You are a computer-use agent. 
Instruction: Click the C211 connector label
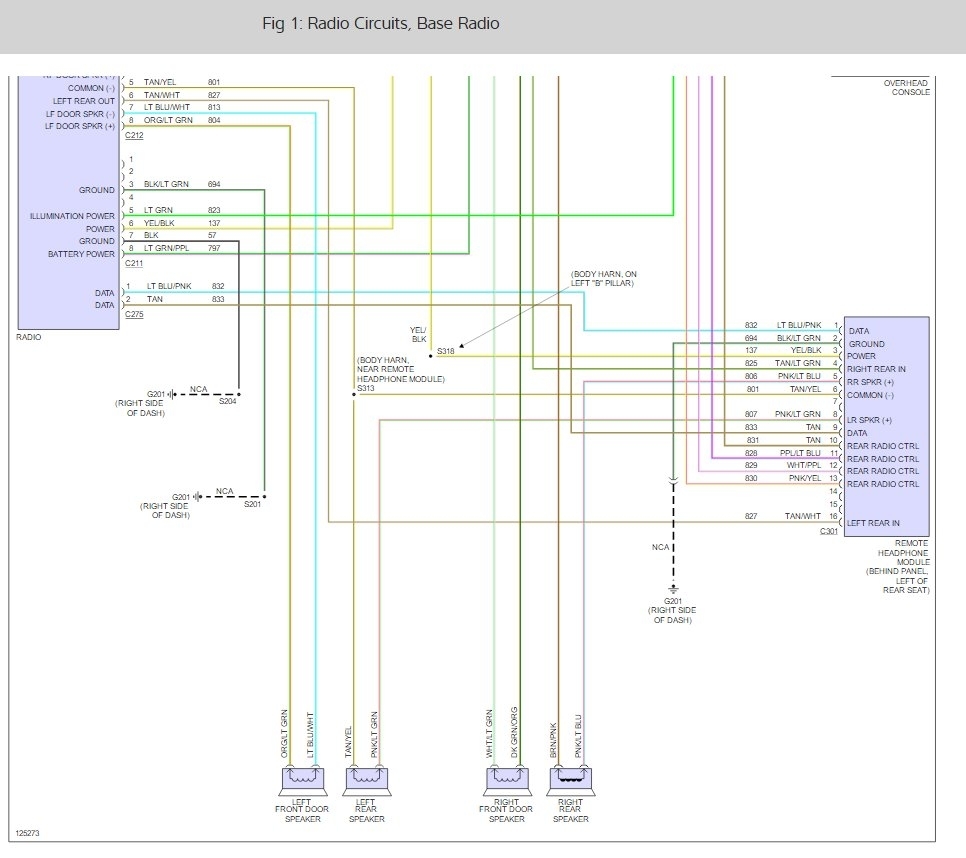(x=134, y=263)
